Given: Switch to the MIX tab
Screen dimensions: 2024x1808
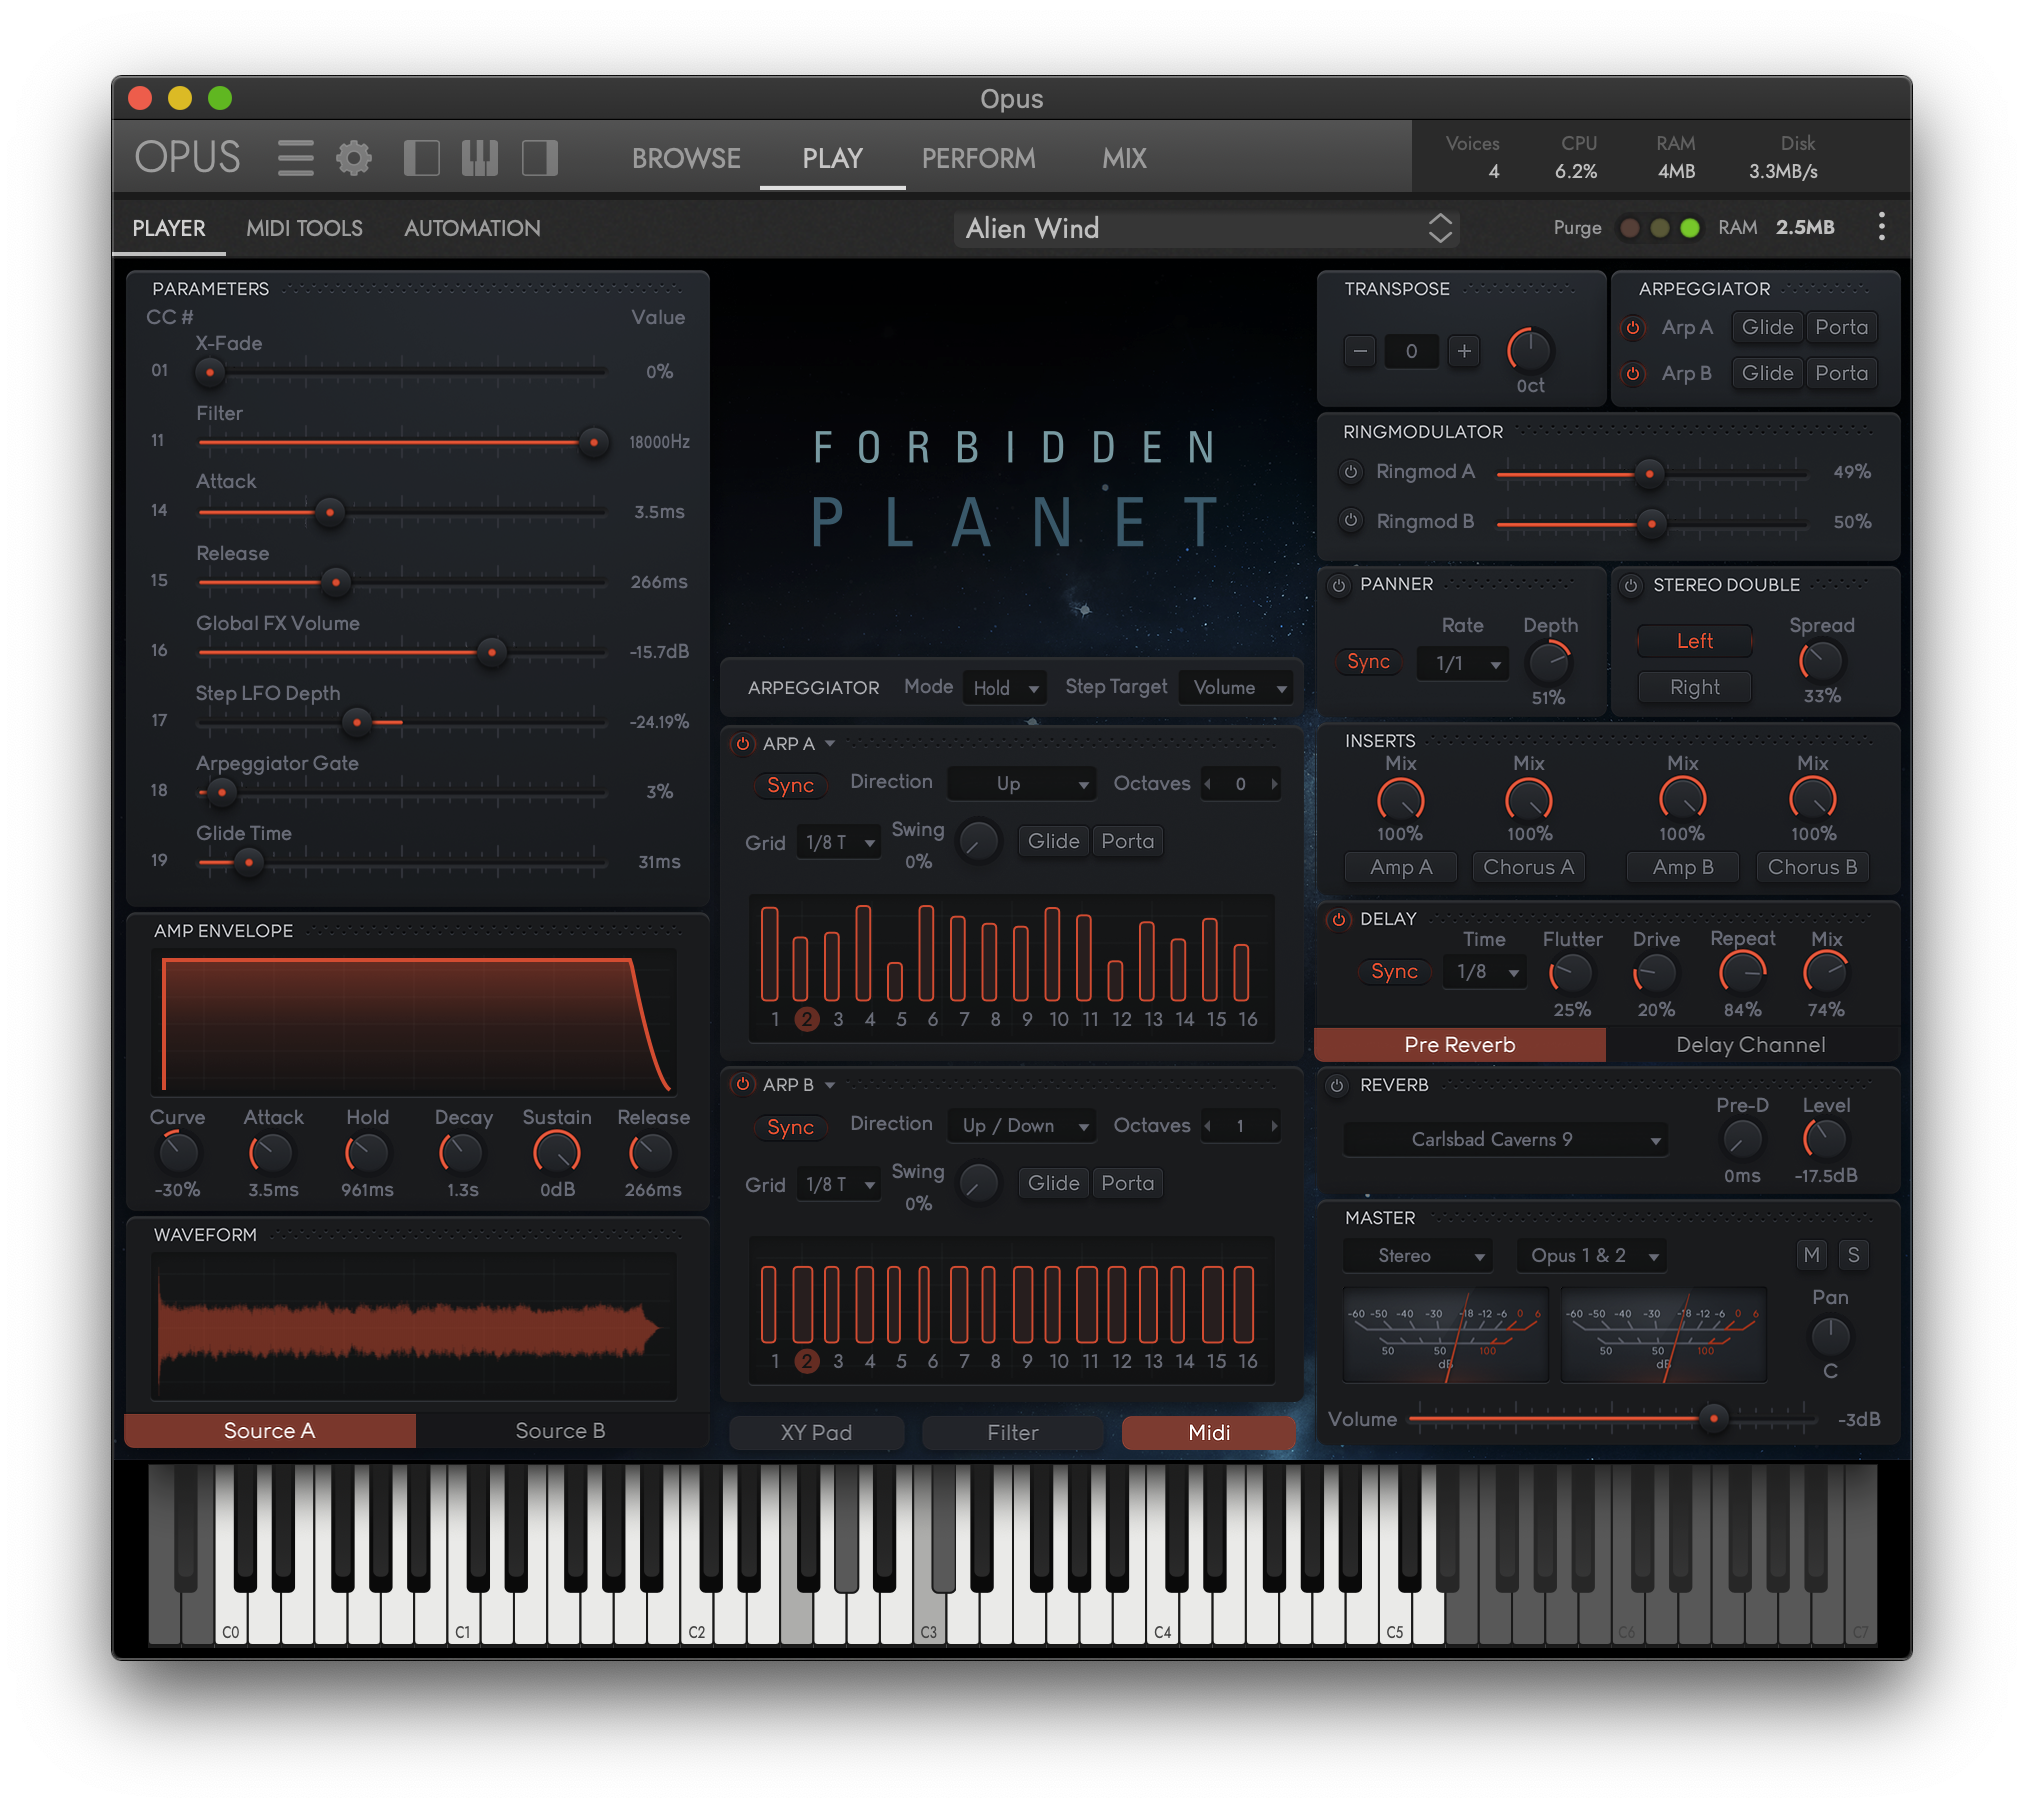Looking at the screenshot, I should [x=1124, y=158].
